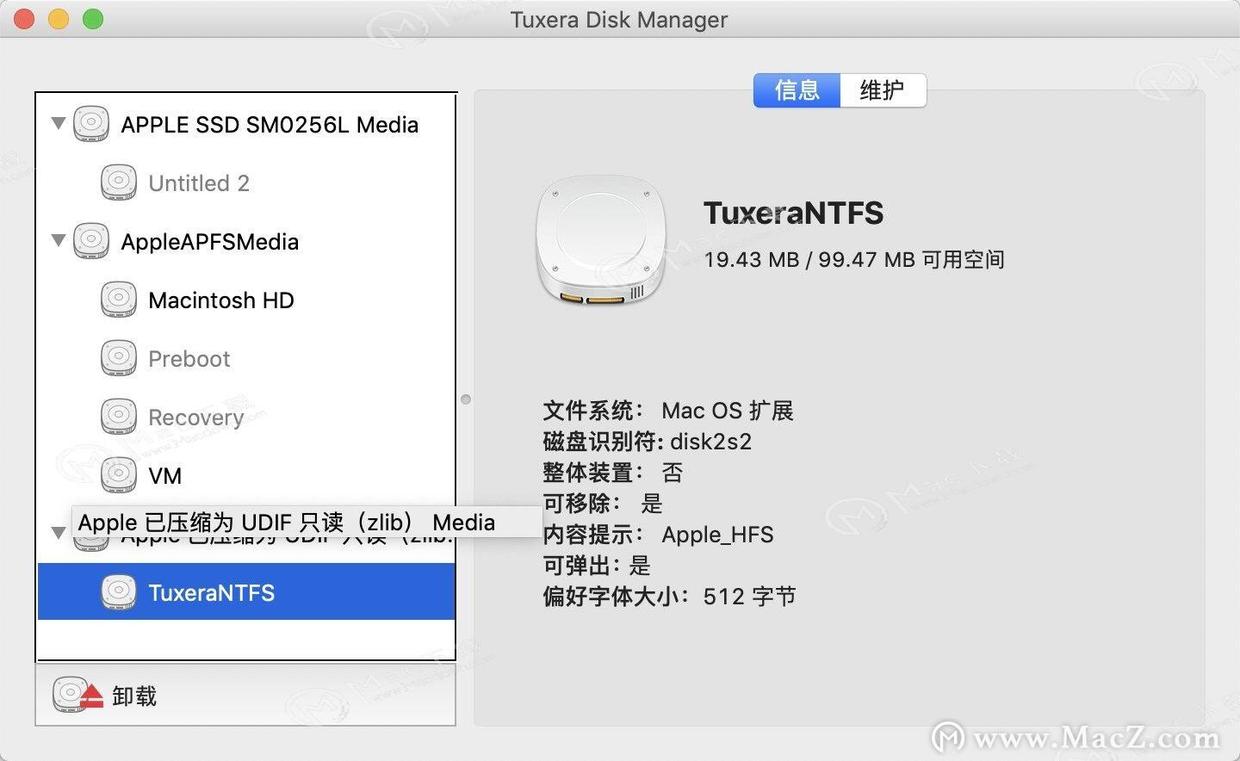Click the Untitled 2 volume icon
Screen dimensions: 1240x761
(118, 183)
